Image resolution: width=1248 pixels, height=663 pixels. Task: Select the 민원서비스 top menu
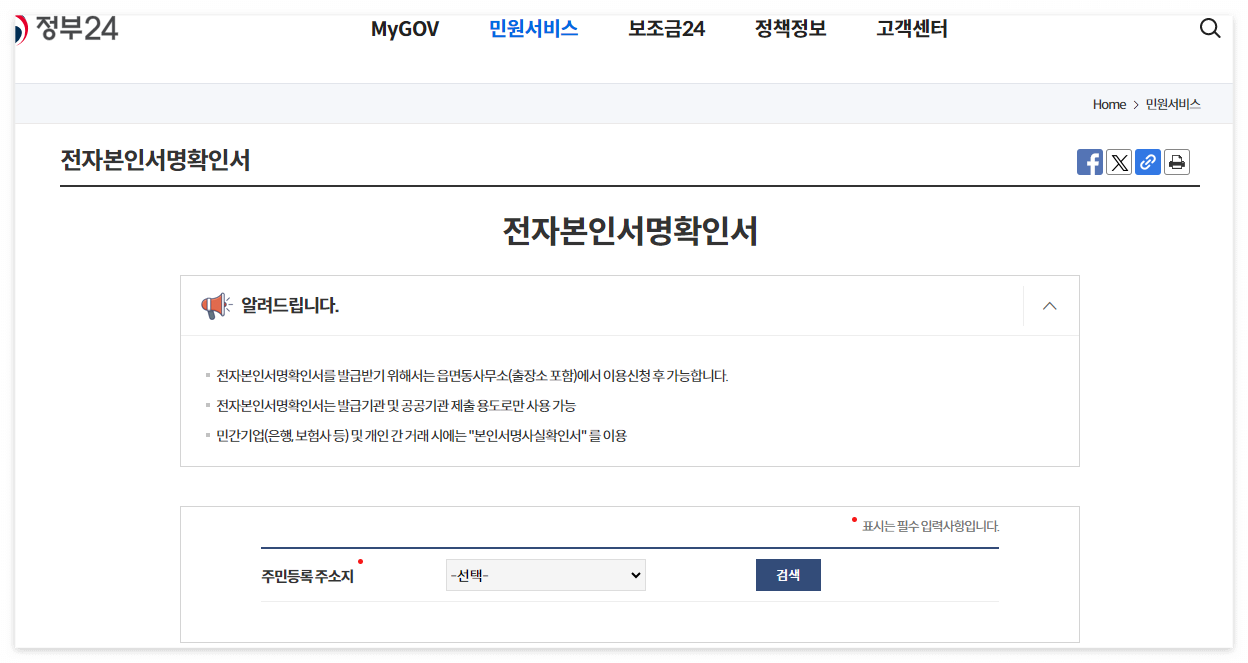tap(533, 29)
